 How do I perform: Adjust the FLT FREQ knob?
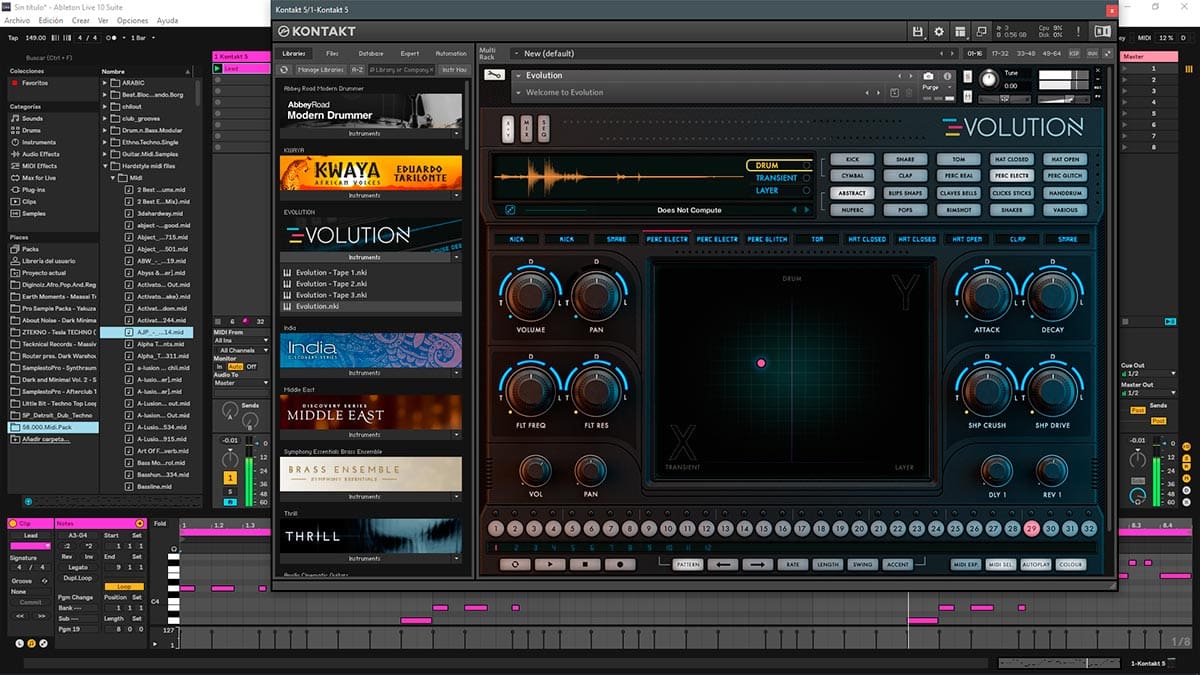530,392
